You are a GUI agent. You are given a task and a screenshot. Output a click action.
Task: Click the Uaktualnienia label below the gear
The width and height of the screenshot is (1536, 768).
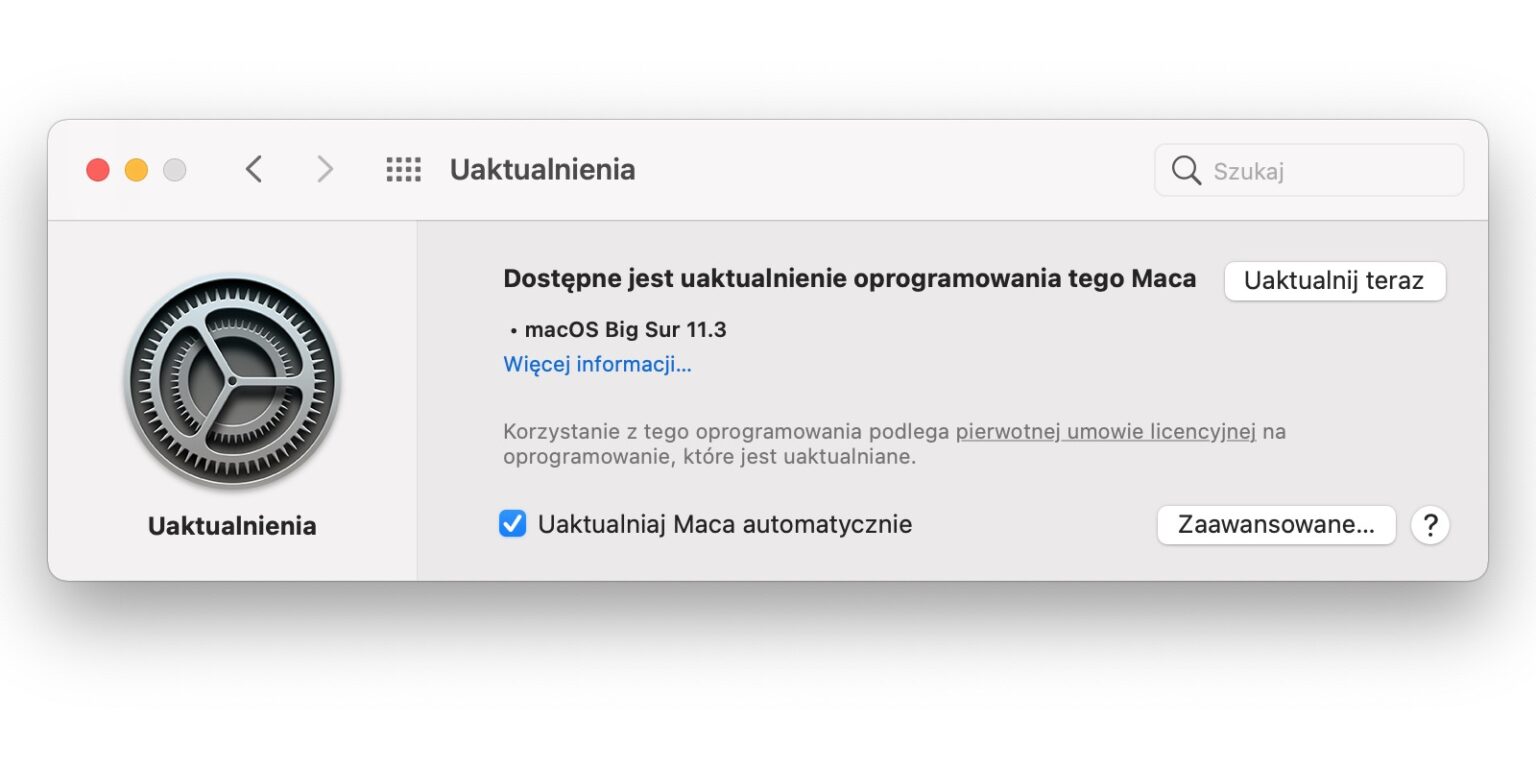pyautogui.click(x=232, y=526)
